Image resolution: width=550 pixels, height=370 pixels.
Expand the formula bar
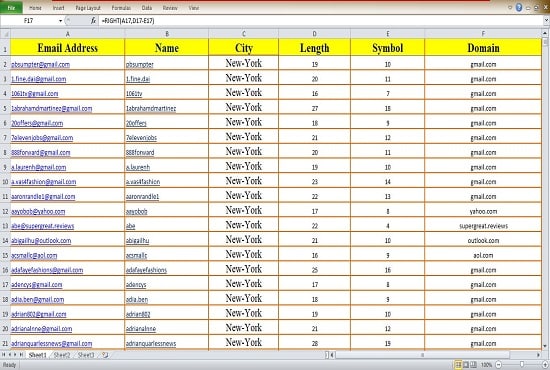pyautogui.click(x=546, y=21)
